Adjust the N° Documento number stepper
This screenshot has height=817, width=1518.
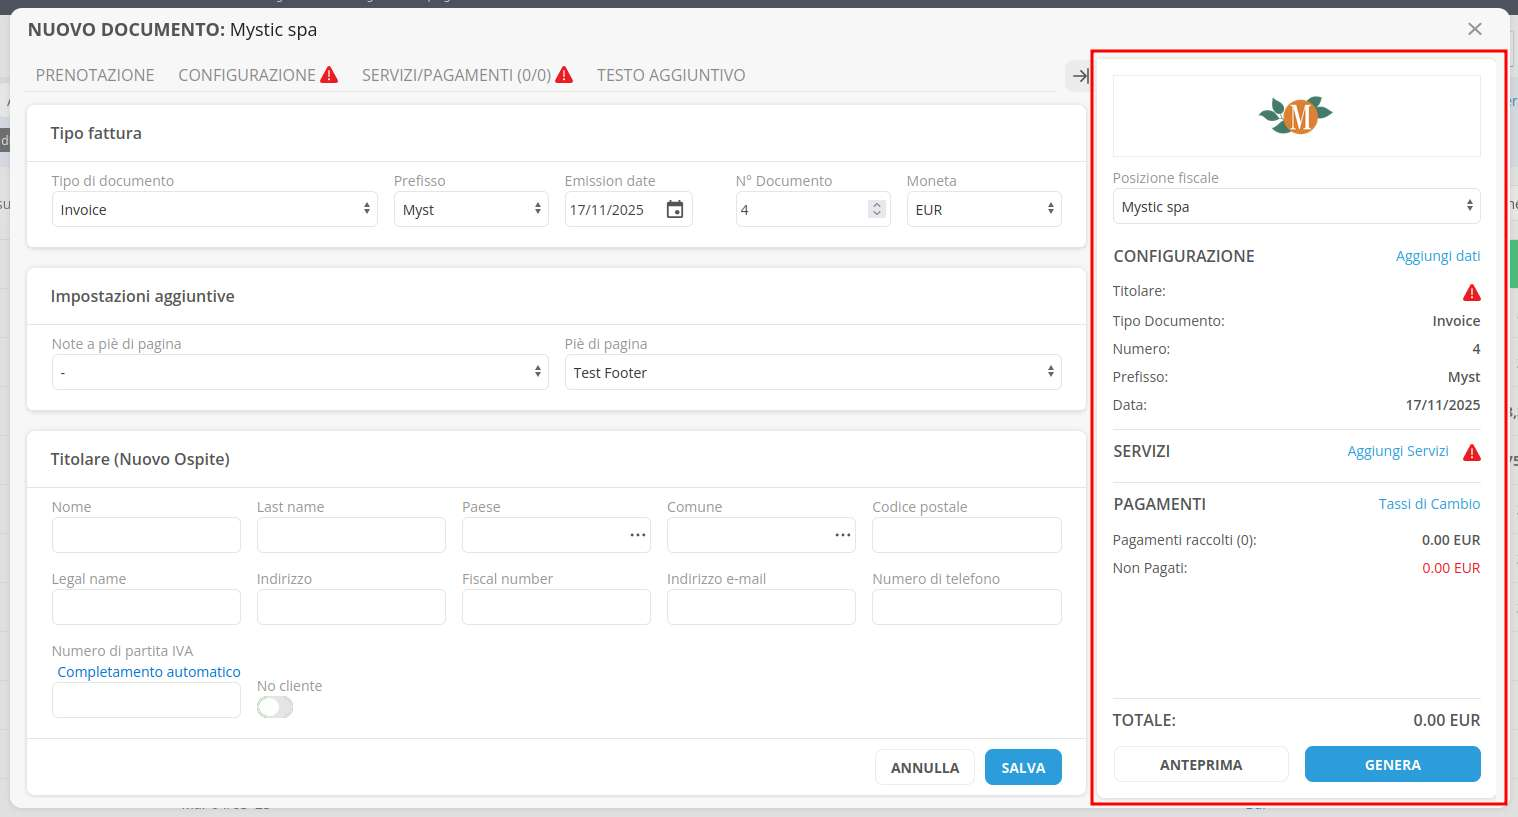click(x=876, y=210)
